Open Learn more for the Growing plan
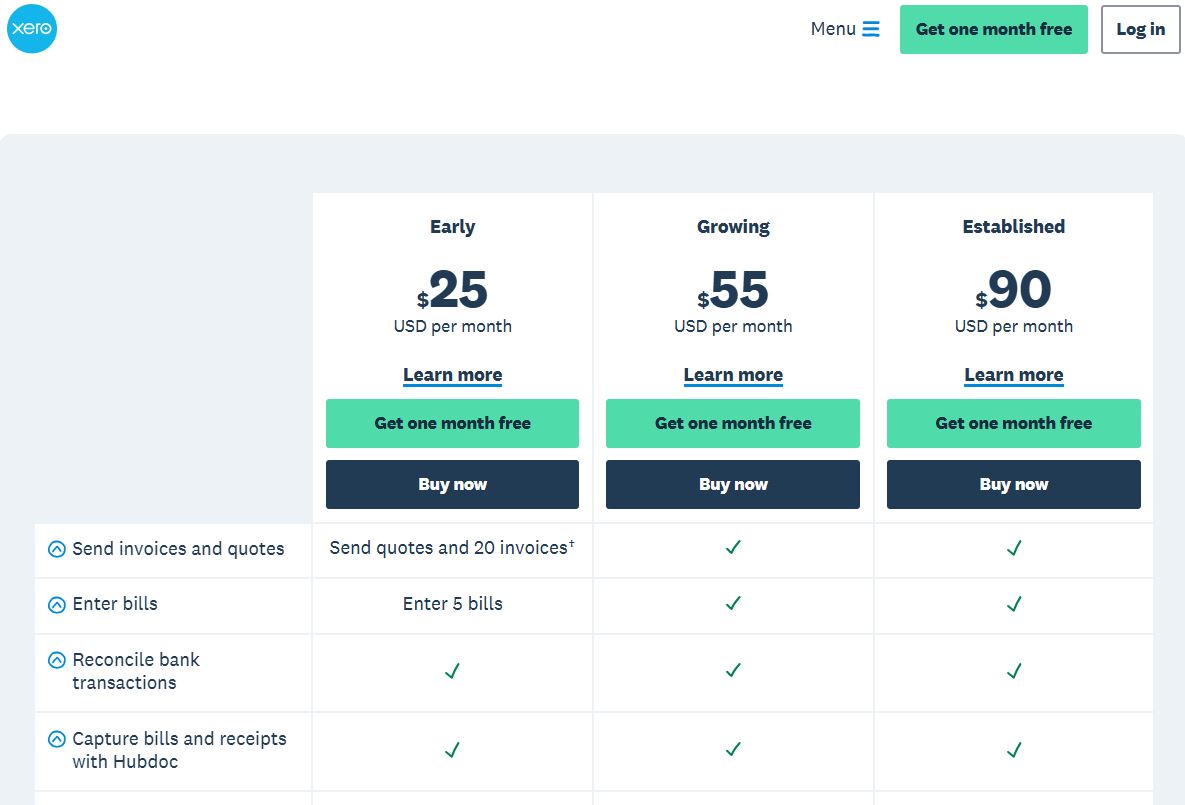 click(x=733, y=374)
